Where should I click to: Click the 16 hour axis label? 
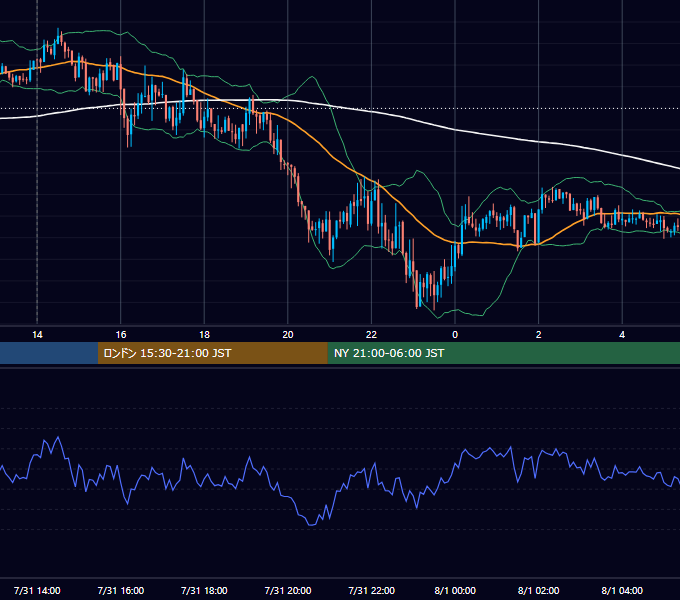(x=121, y=335)
